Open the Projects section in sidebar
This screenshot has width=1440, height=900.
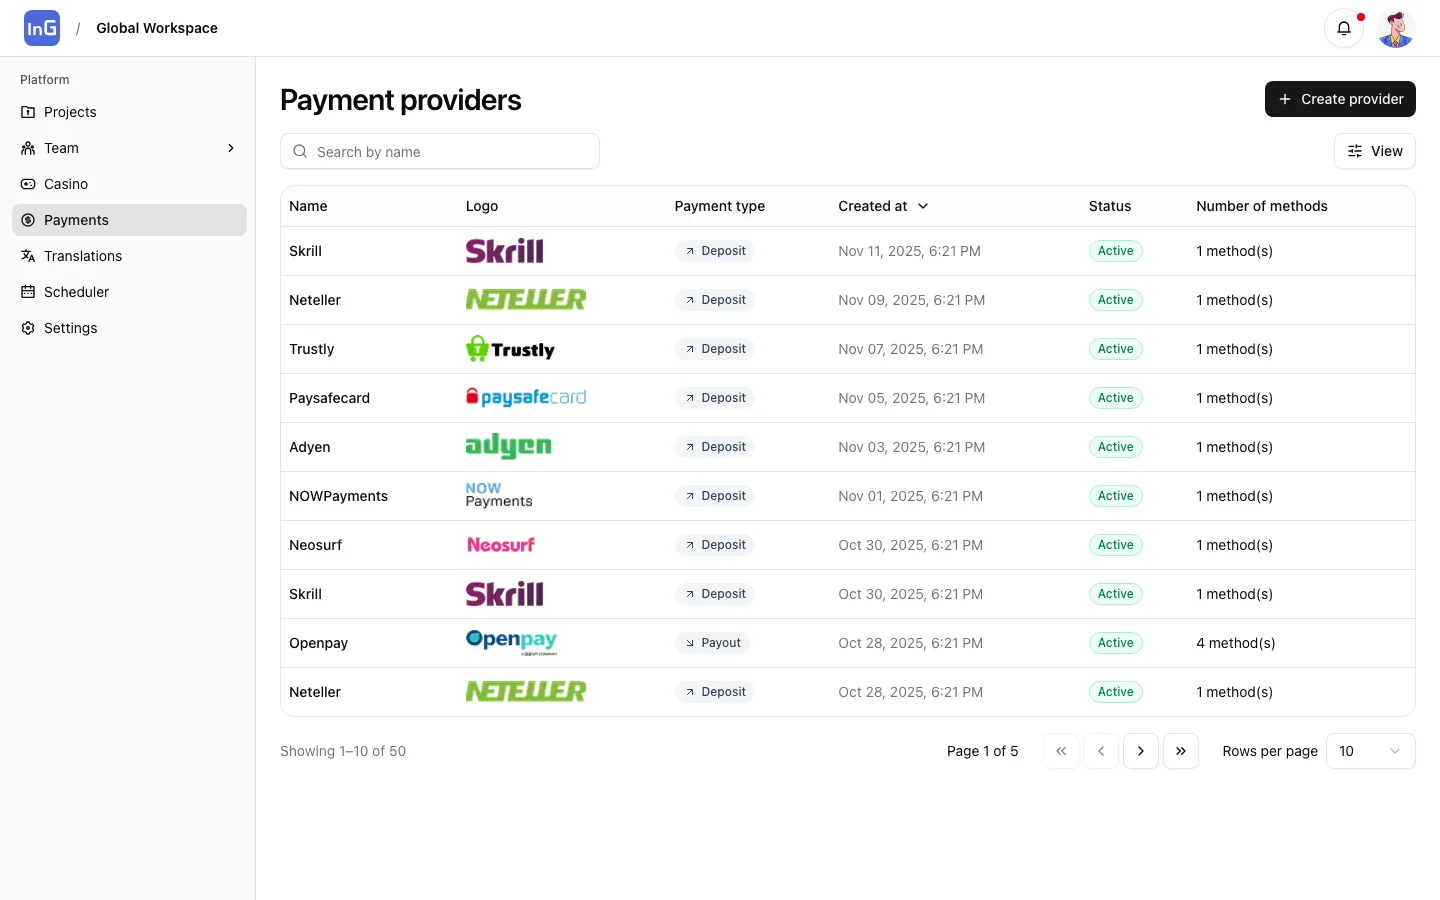70,112
